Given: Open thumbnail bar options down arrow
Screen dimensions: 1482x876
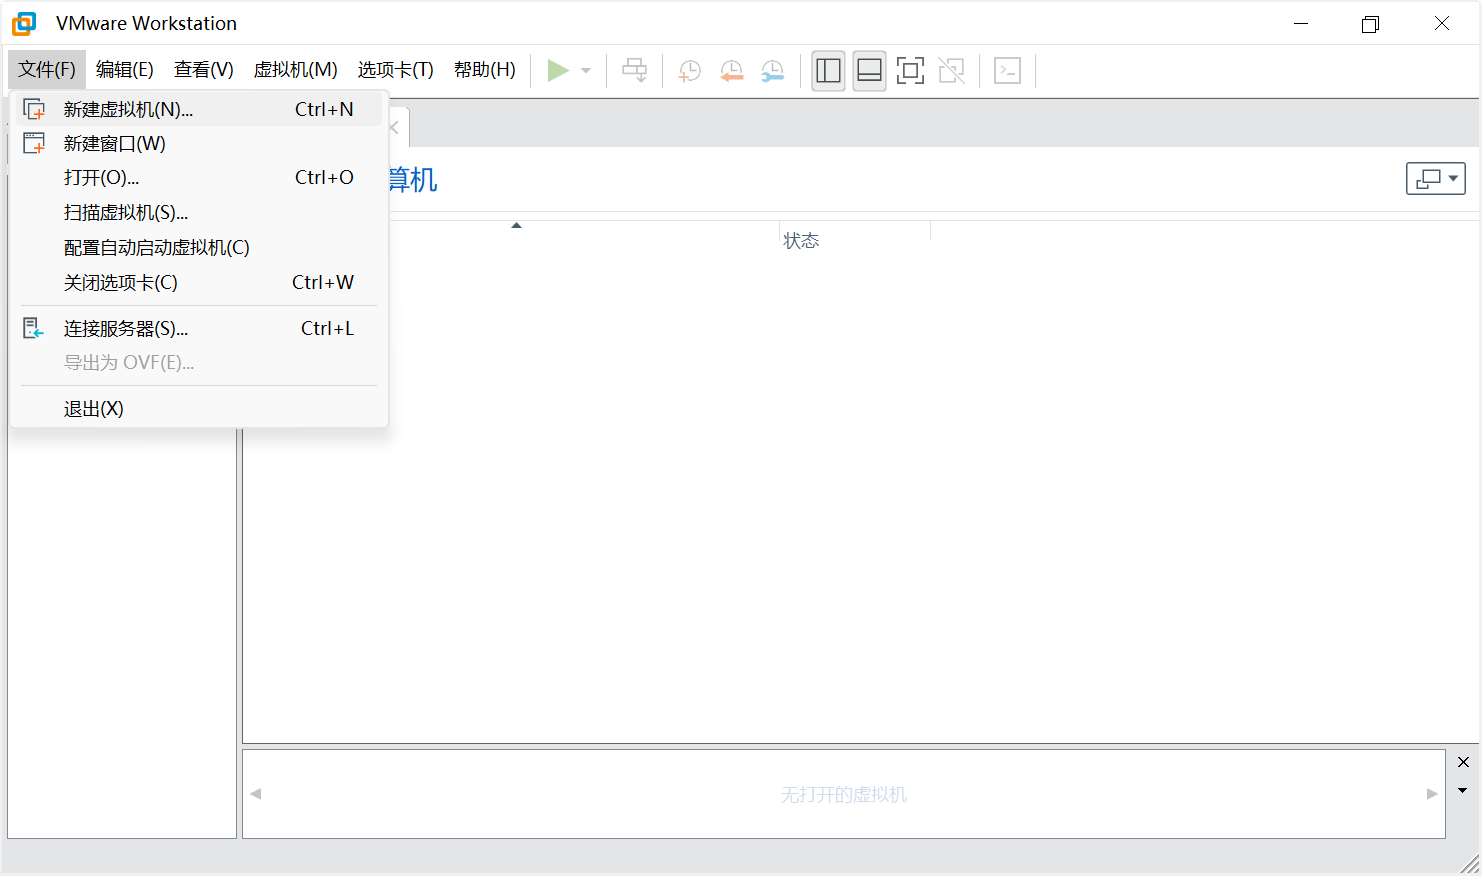Looking at the screenshot, I should coord(1463,790).
